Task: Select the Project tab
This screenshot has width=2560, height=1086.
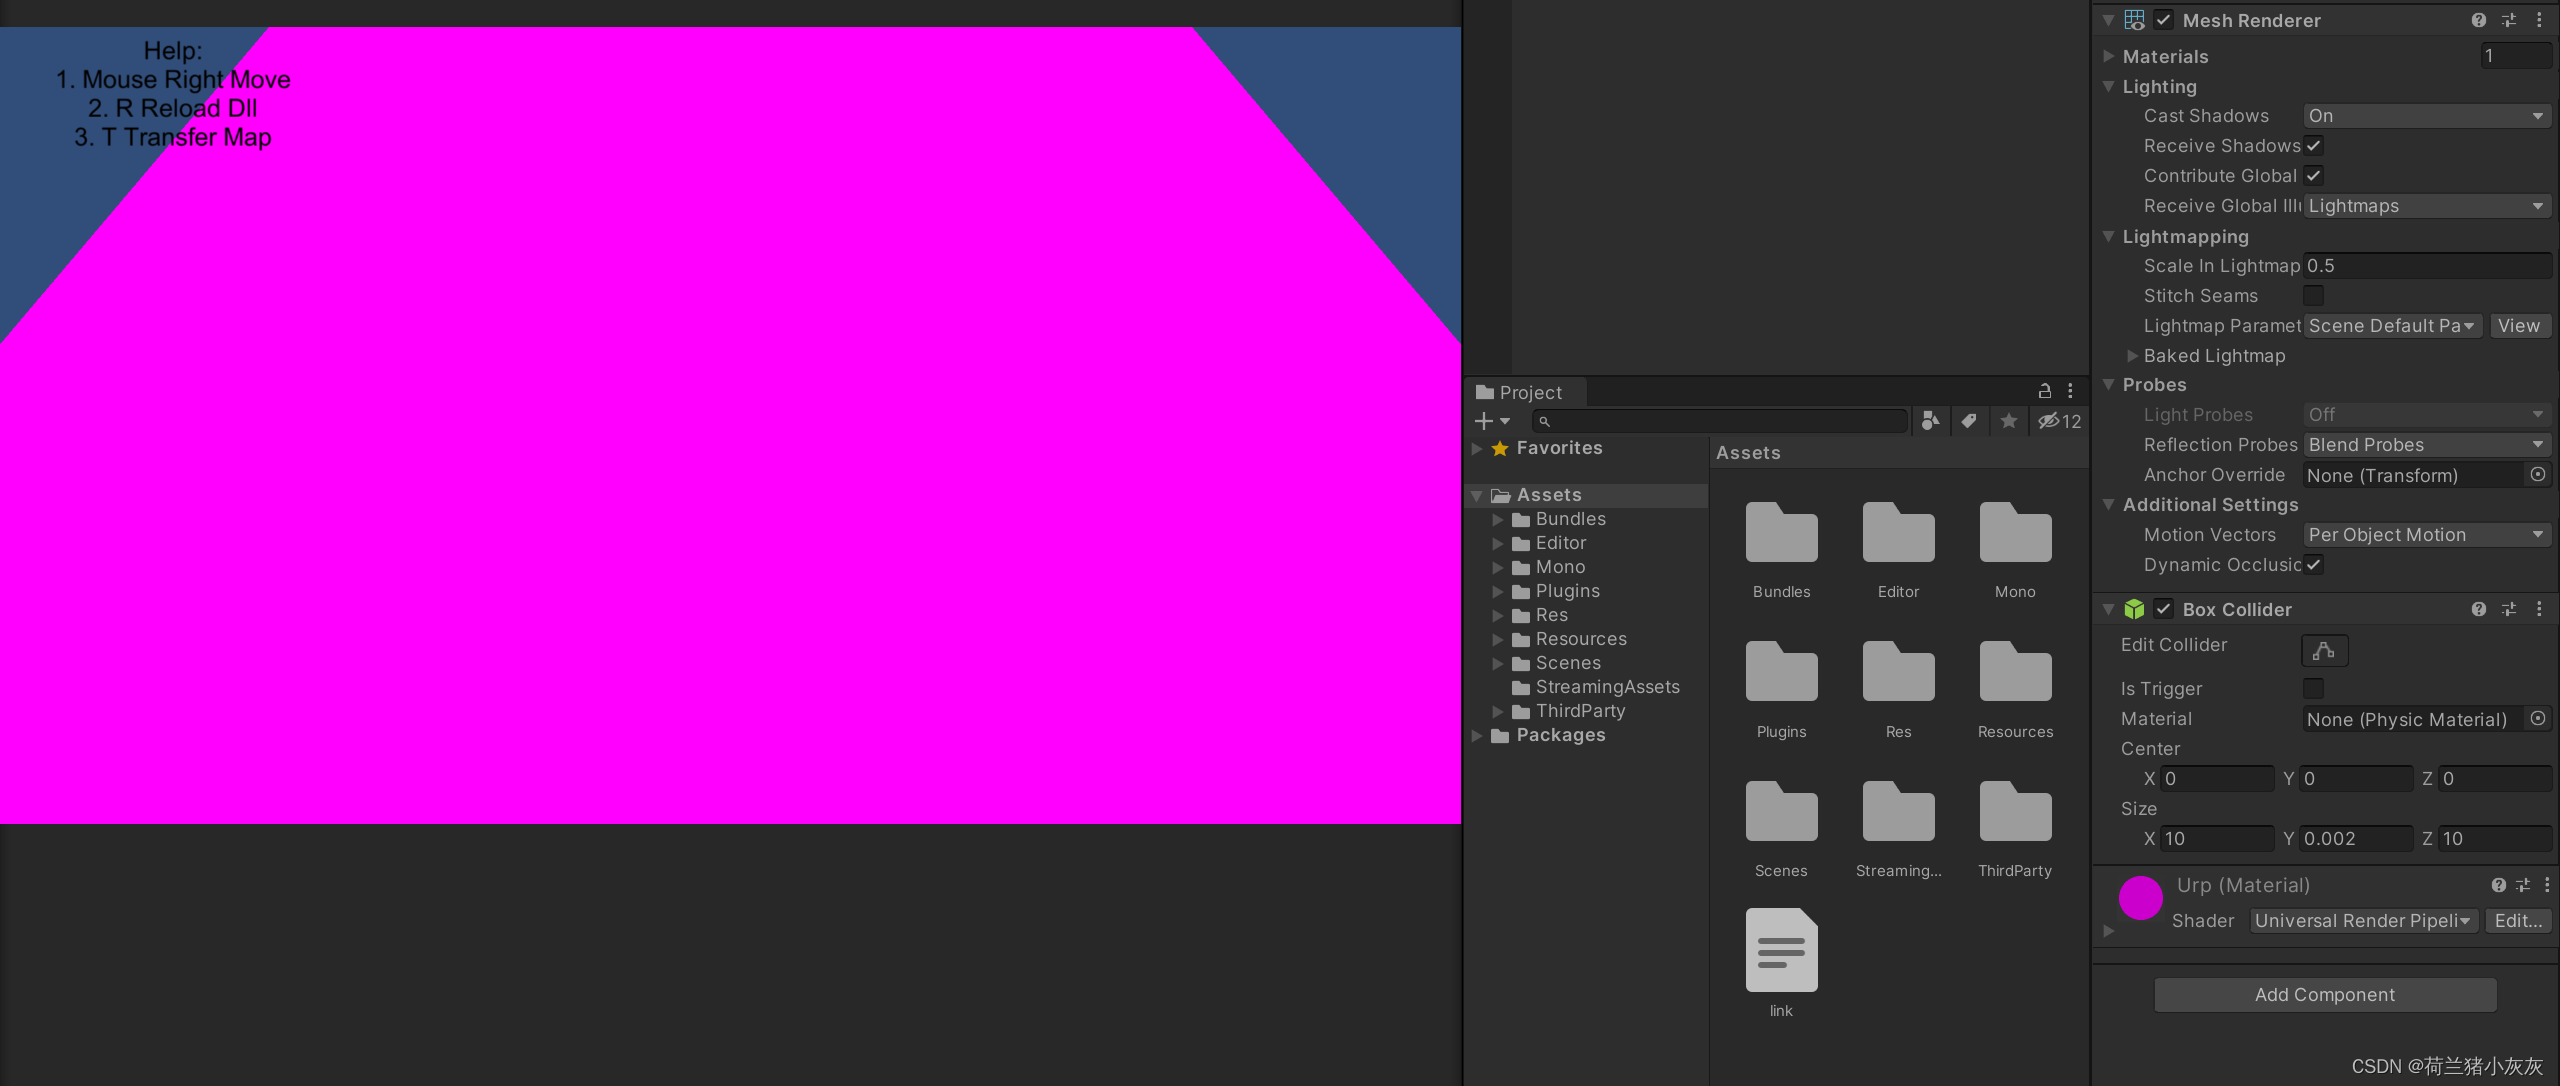Action: 1526,392
